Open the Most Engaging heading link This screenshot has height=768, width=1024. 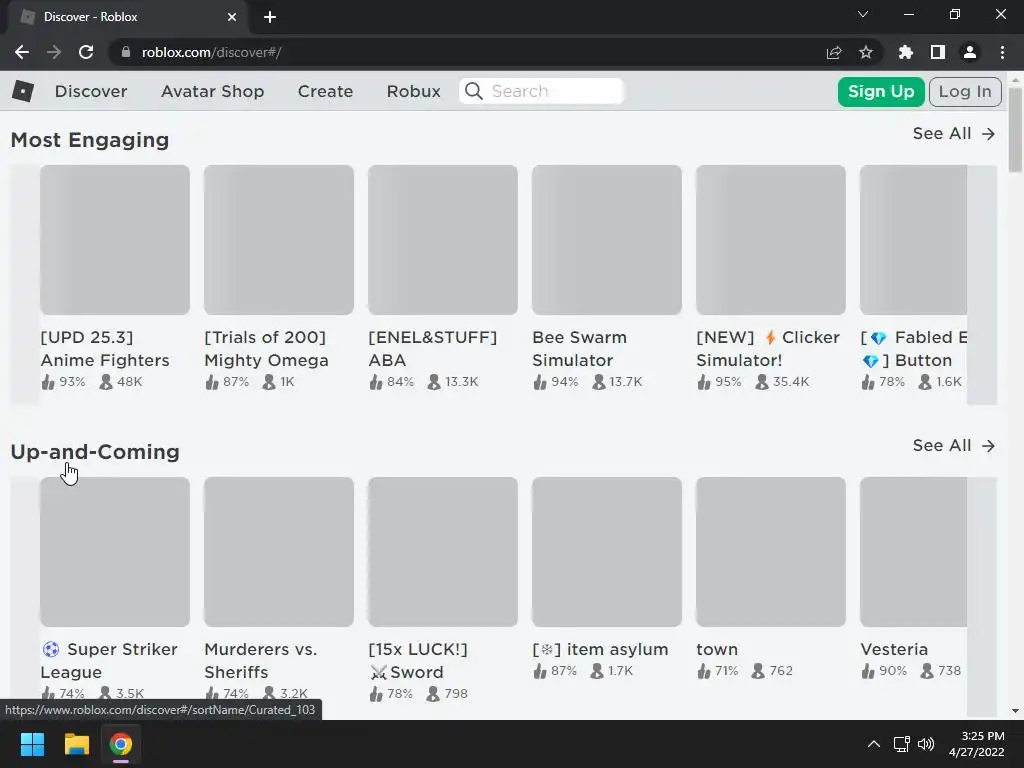click(x=89, y=140)
